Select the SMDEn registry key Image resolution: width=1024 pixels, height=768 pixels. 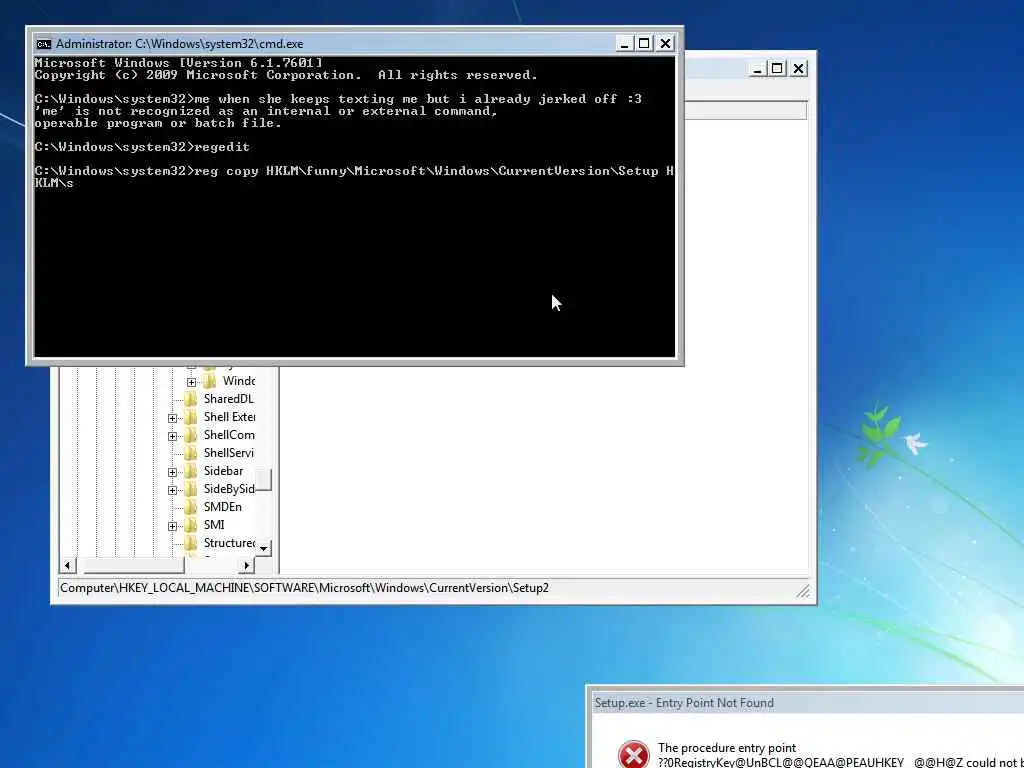[223, 507]
